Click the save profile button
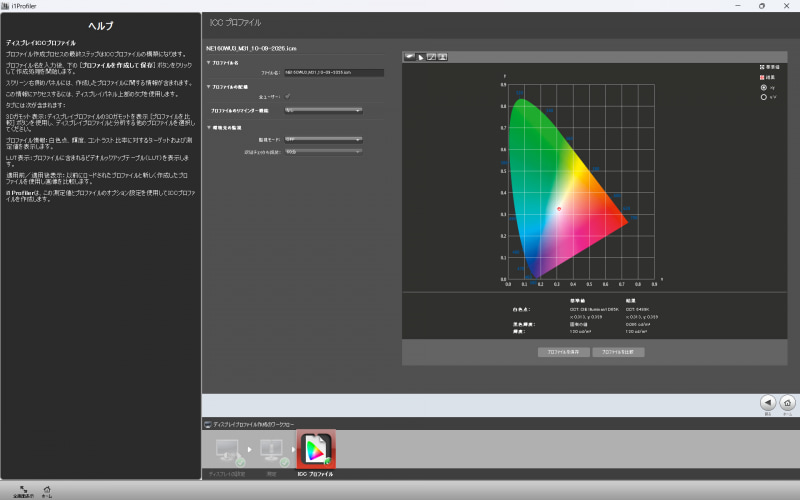 (x=563, y=352)
